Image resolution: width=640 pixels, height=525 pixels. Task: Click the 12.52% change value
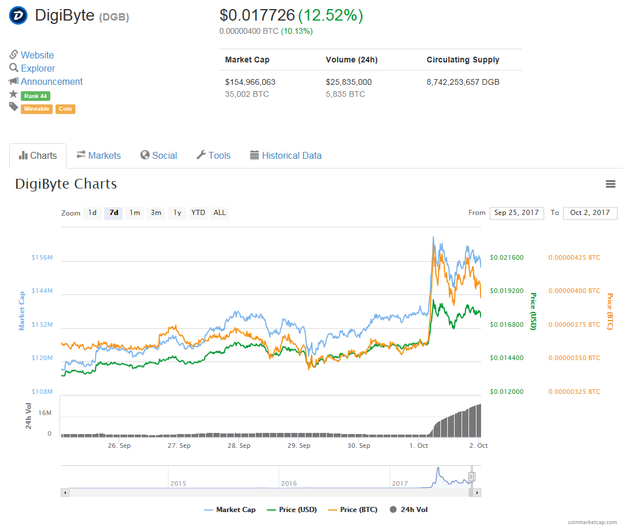point(331,16)
